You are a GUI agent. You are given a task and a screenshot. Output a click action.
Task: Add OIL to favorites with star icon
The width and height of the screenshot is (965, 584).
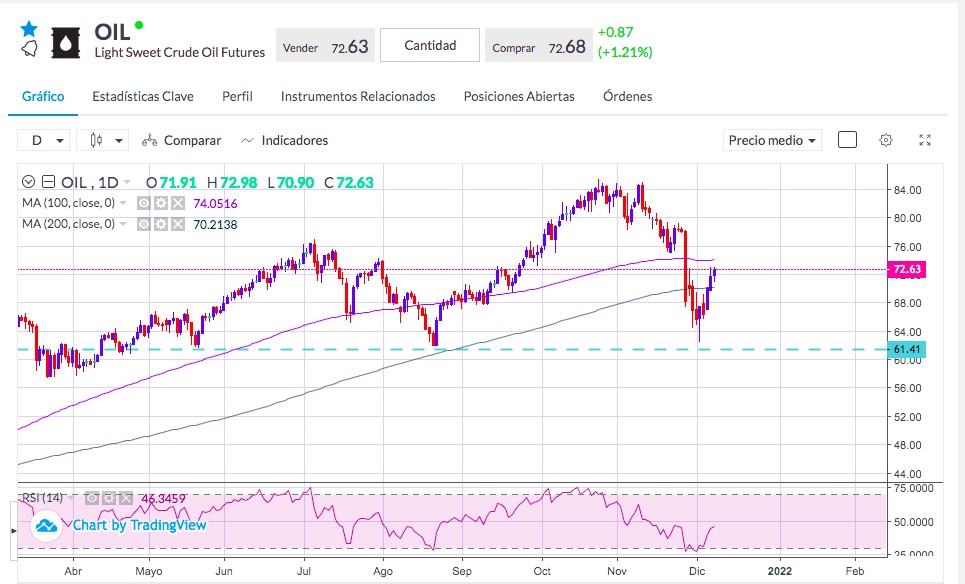tap(29, 28)
